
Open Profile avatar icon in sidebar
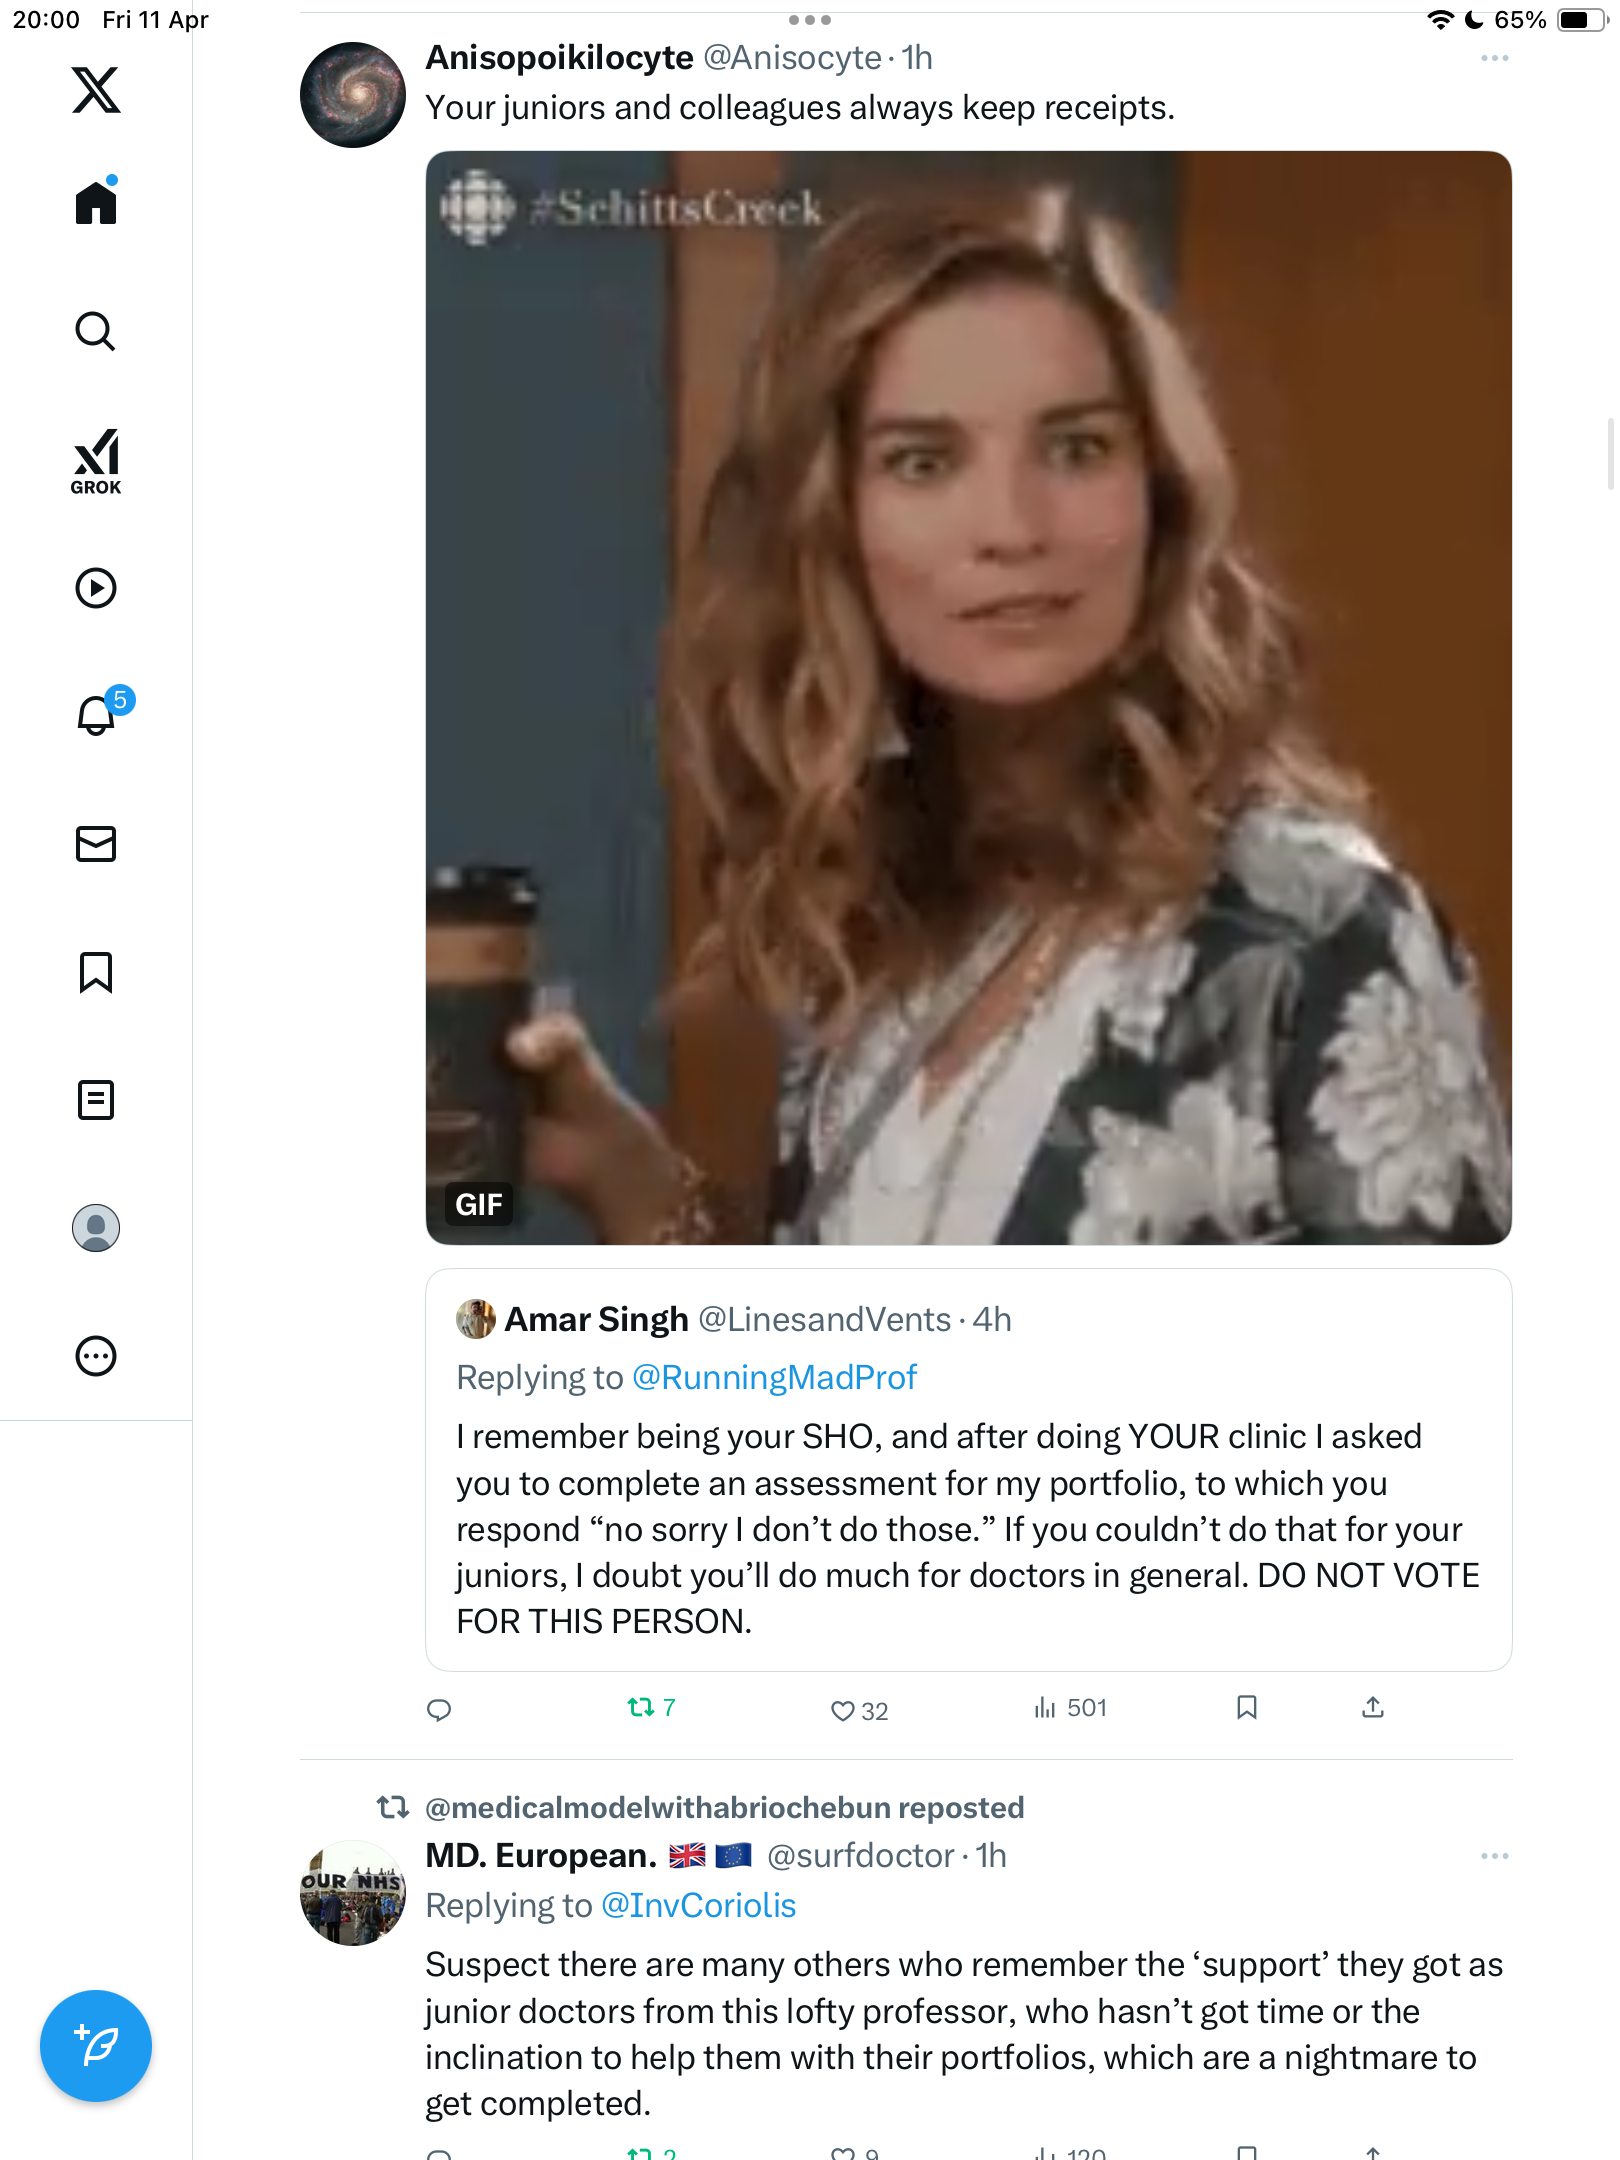pos(96,1228)
